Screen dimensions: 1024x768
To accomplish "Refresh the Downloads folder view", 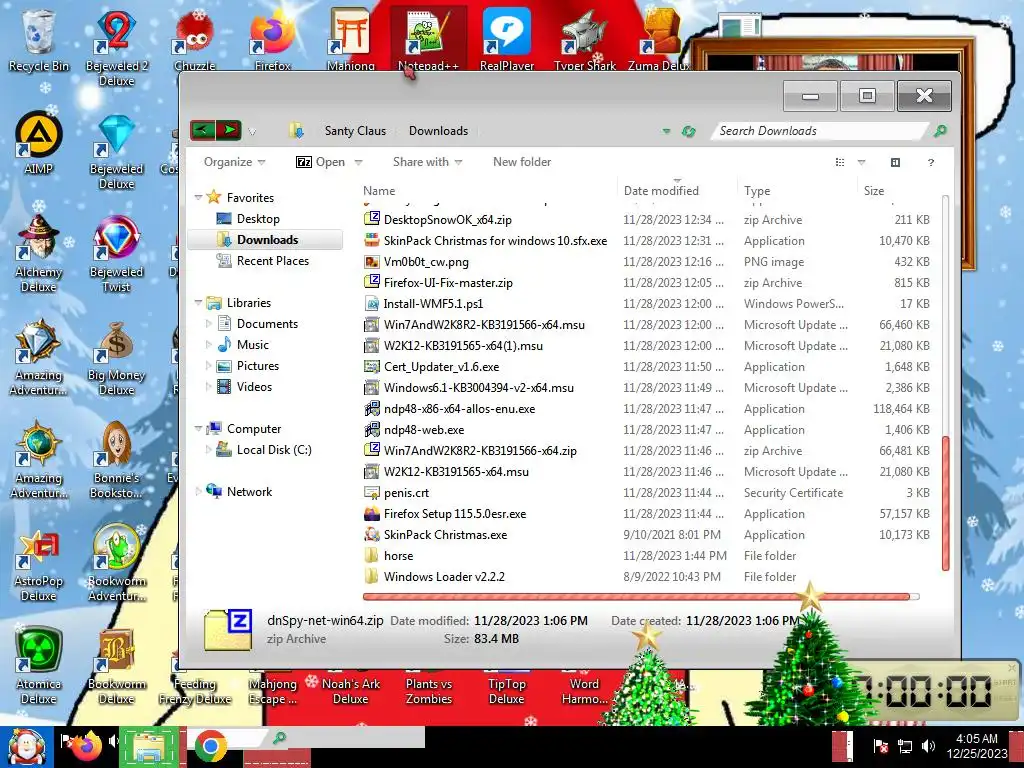I will (x=688, y=131).
